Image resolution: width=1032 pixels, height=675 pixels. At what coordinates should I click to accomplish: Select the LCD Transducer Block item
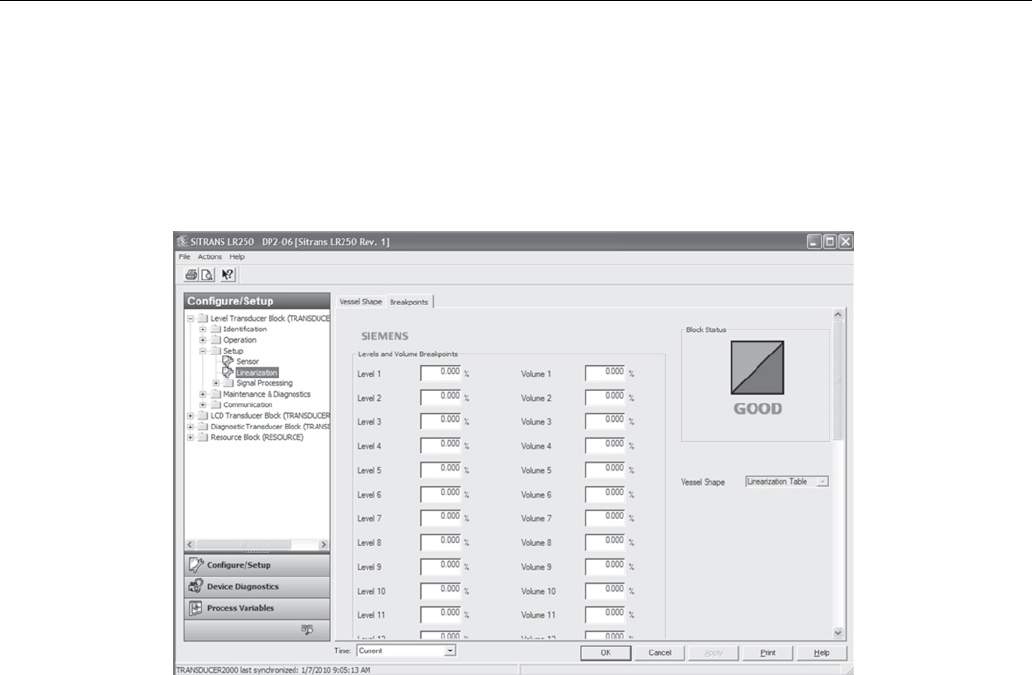270,416
